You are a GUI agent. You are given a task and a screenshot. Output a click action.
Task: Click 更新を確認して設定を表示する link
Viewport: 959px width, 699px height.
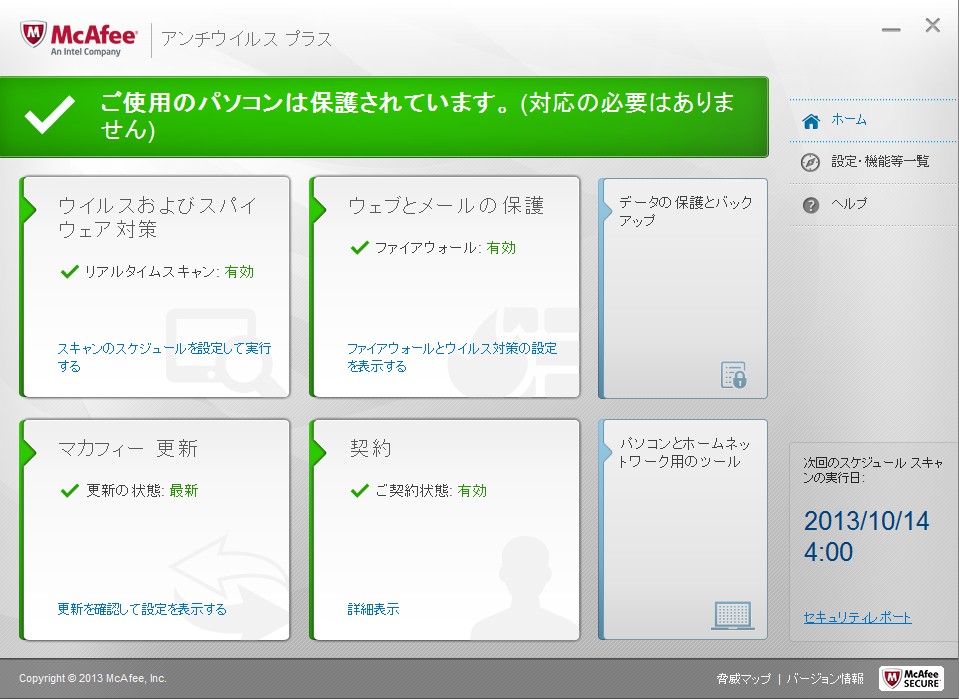click(x=142, y=609)
